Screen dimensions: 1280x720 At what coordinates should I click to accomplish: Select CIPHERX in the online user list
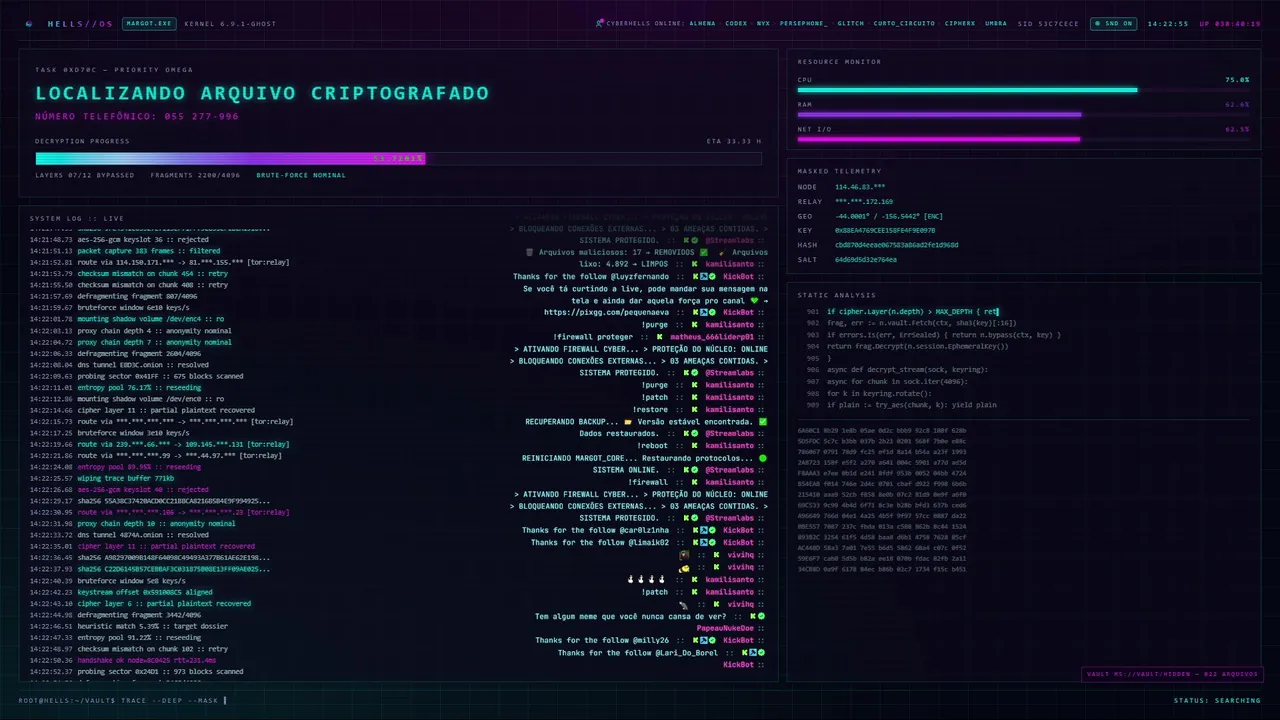(960, 23)
